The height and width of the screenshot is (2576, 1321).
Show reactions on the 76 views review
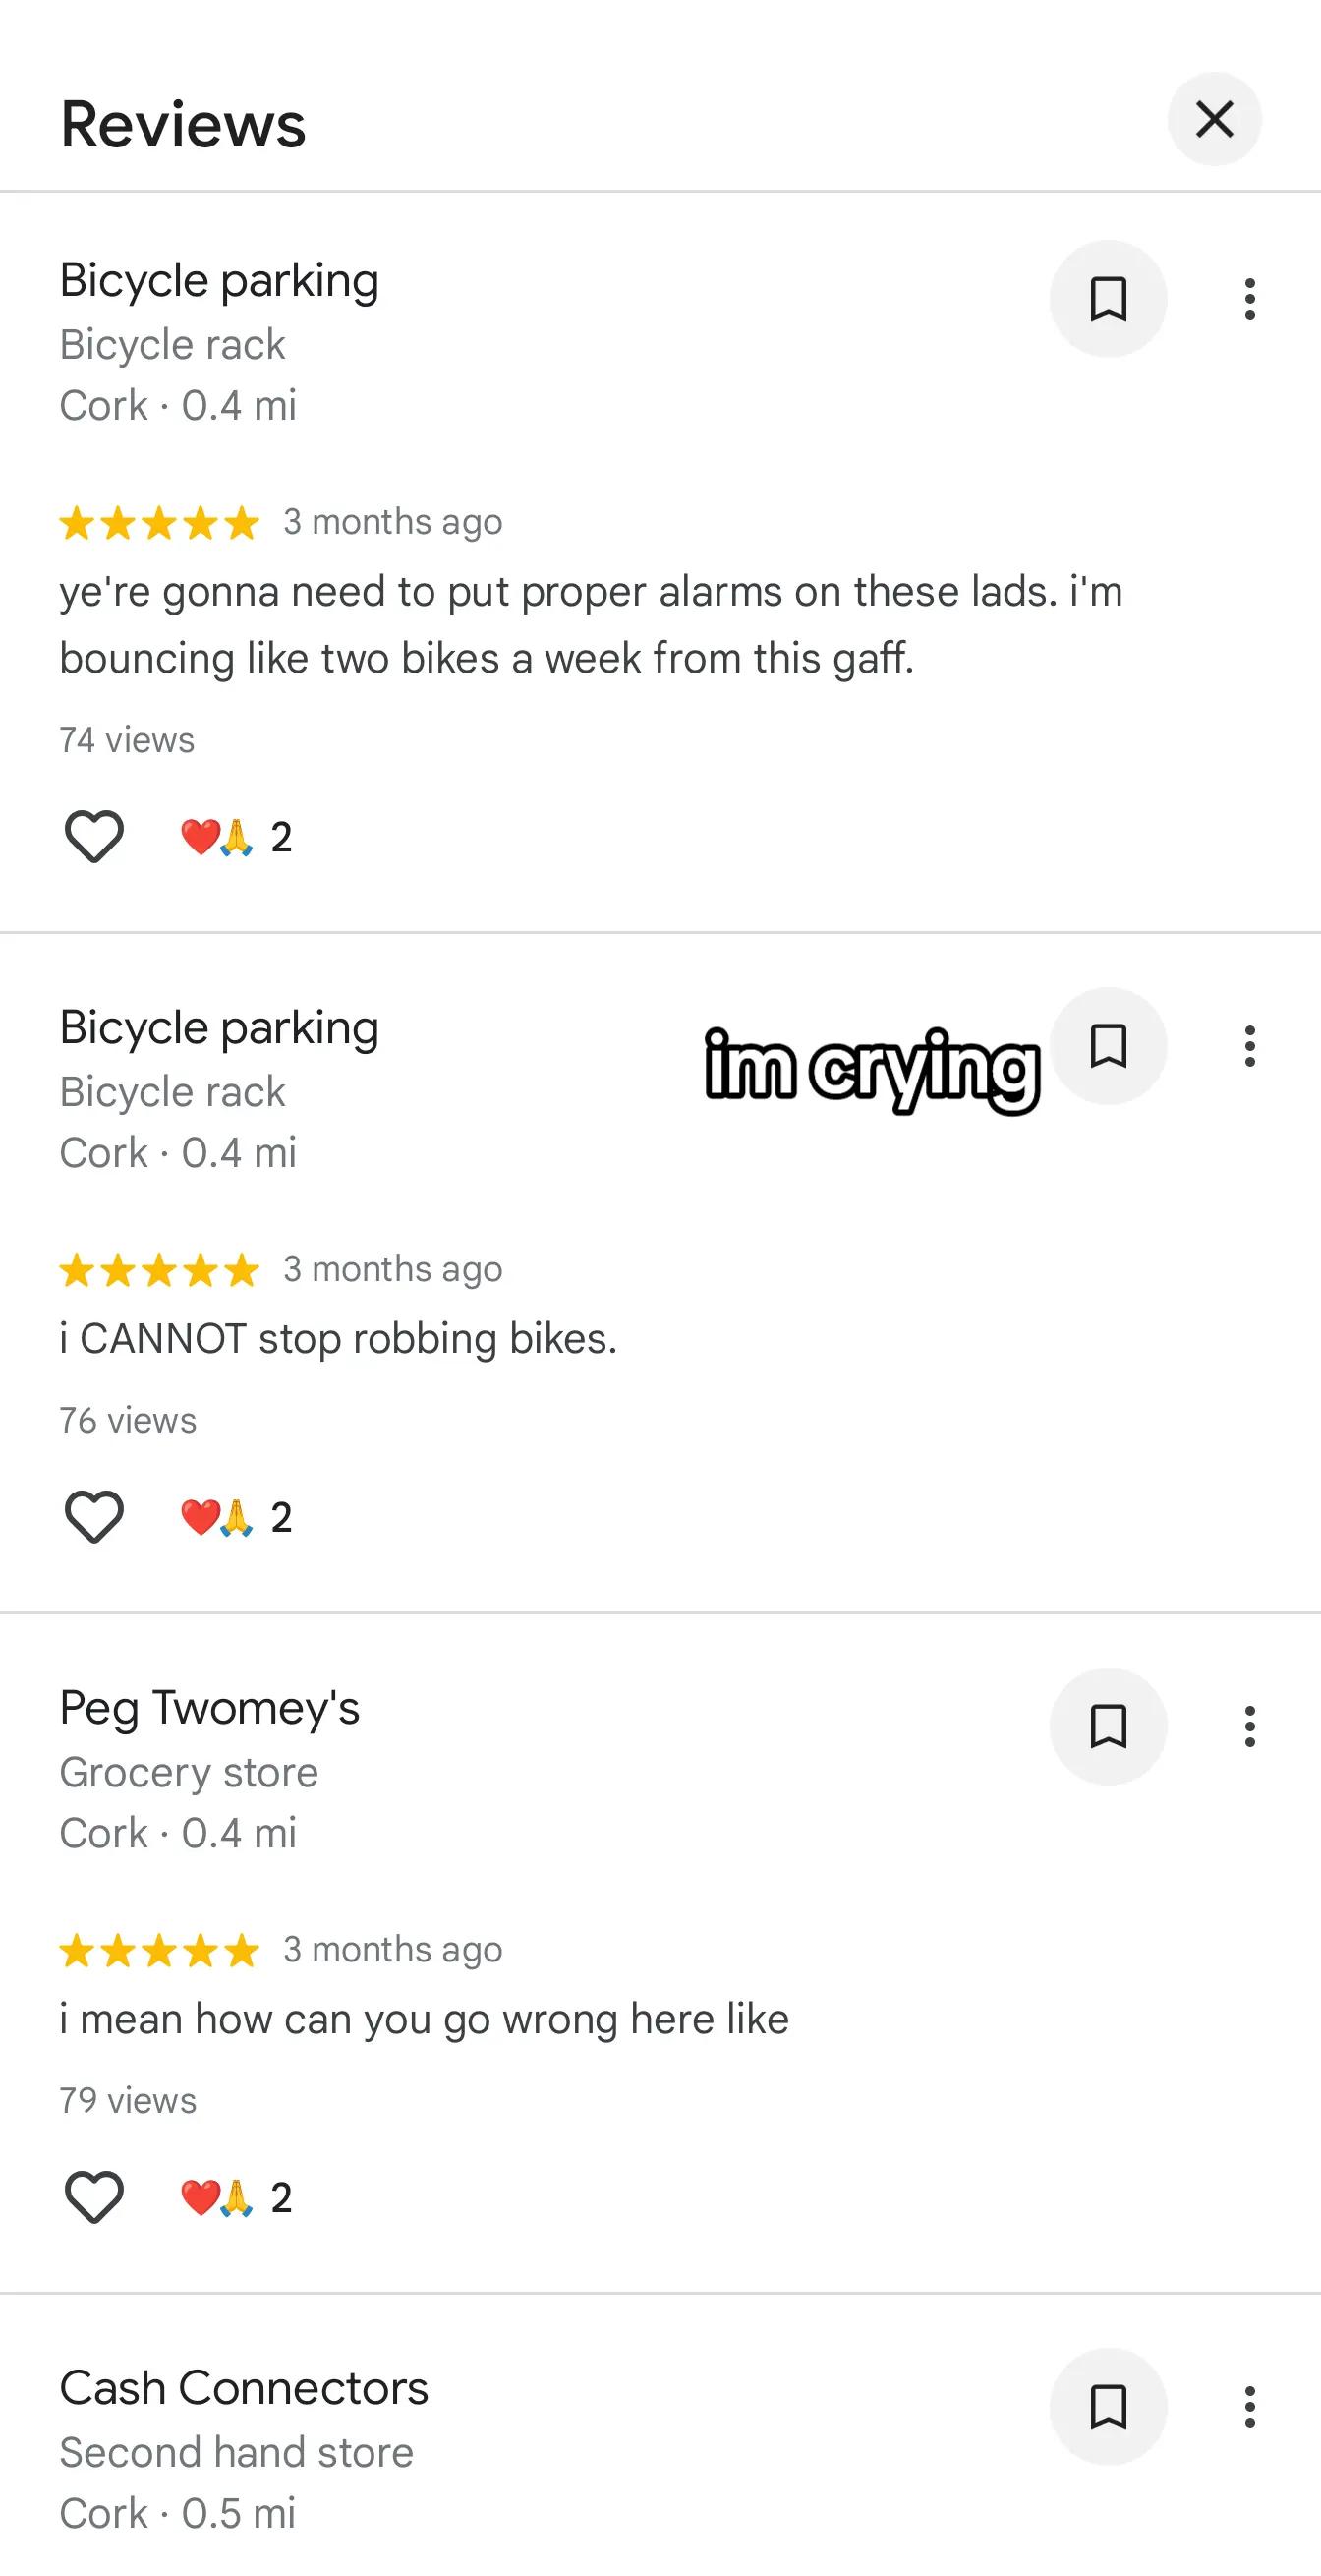pos(236,1517)
